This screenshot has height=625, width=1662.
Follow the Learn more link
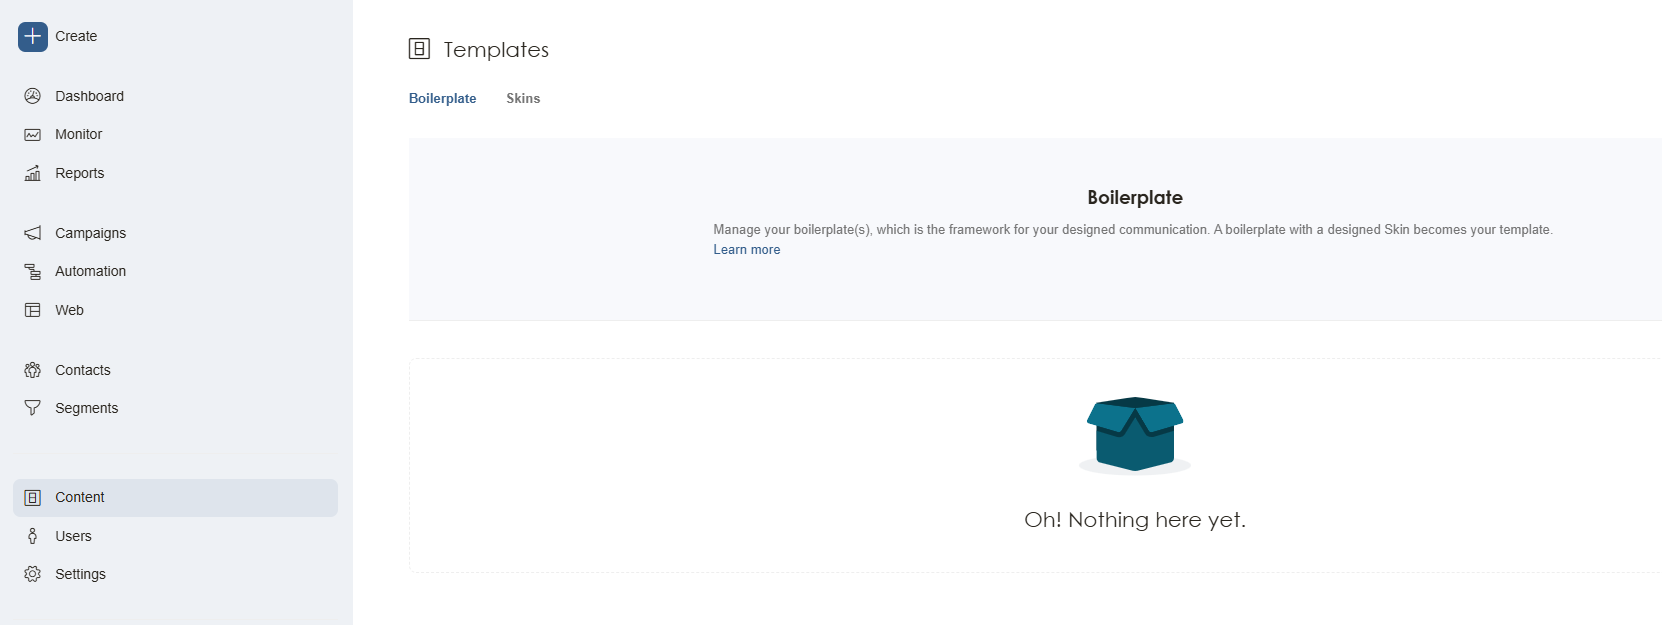pyautogui.click(x=746, y=250)
